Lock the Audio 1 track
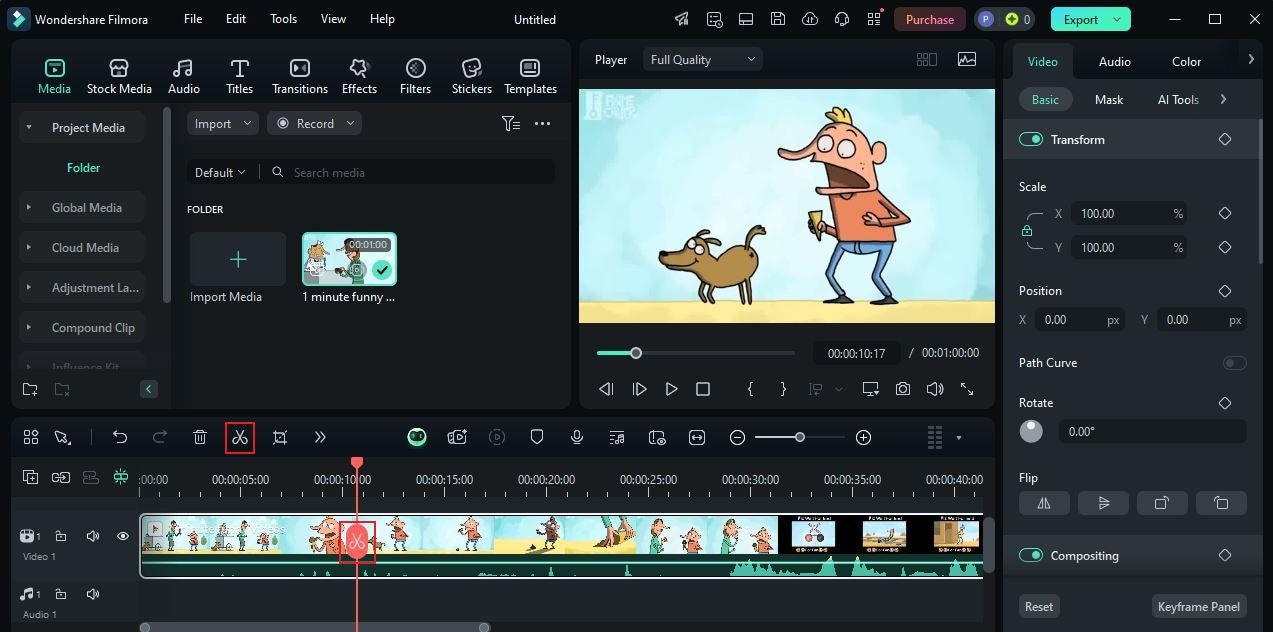The image size is (1273, 632). coord(61,594)
